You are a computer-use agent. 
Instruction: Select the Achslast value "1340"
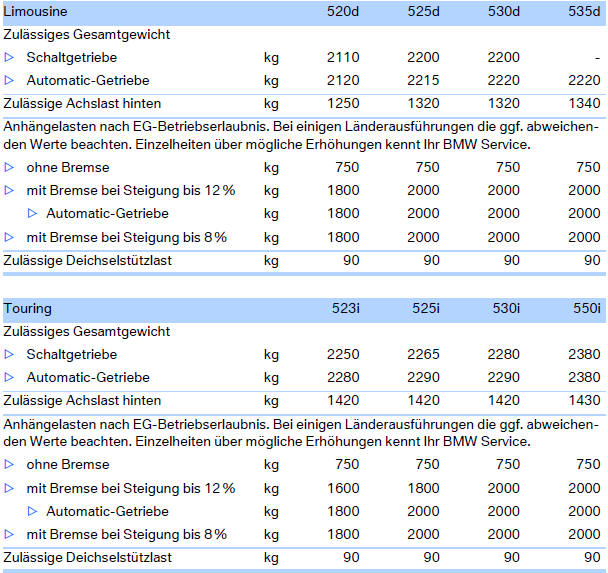point(584,104)
